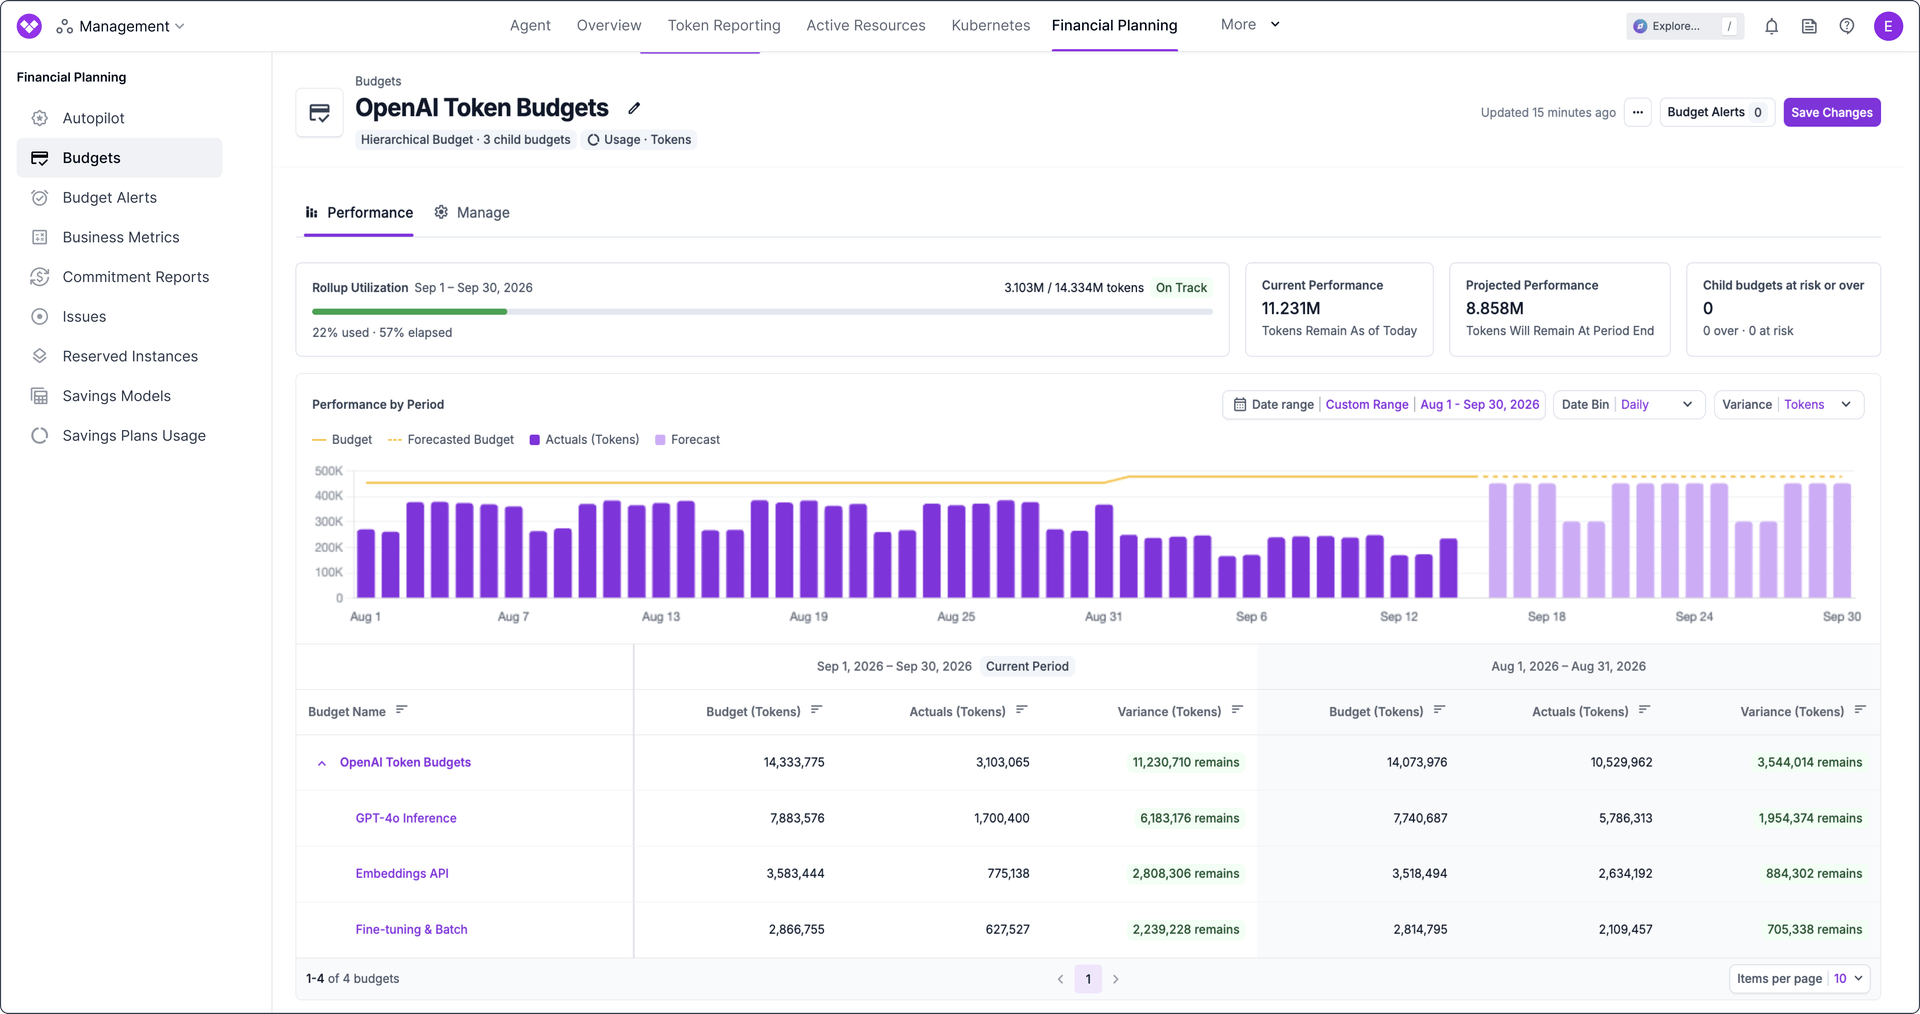1920x1014 pixels.
Task: Click the budget card icon beside title
Action: click(320, 113)
